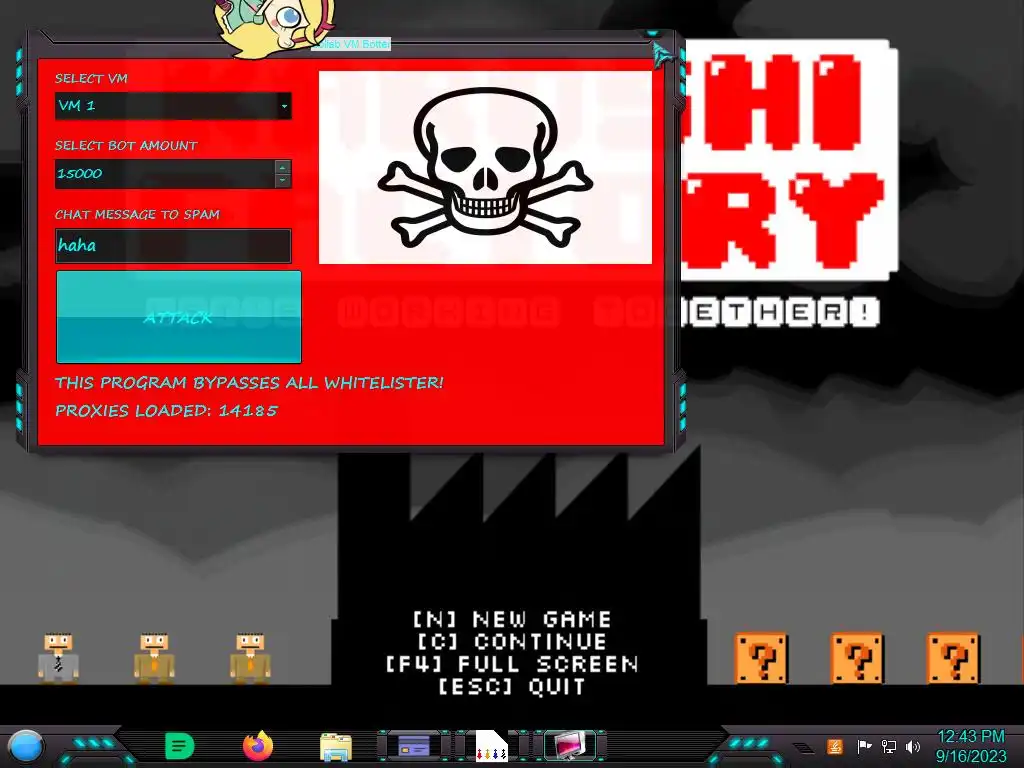Click the skull and crossbones image

485,167
